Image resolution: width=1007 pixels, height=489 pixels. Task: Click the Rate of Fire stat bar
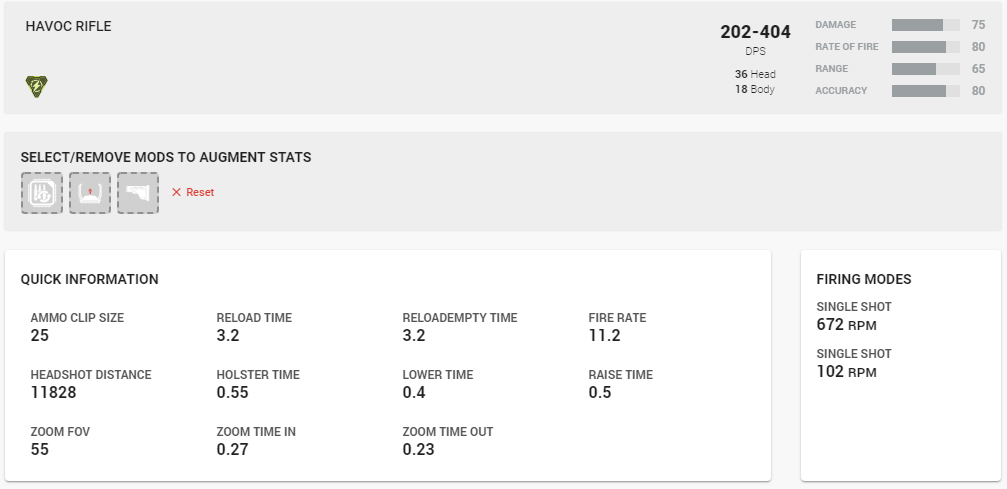click(925, 47)
